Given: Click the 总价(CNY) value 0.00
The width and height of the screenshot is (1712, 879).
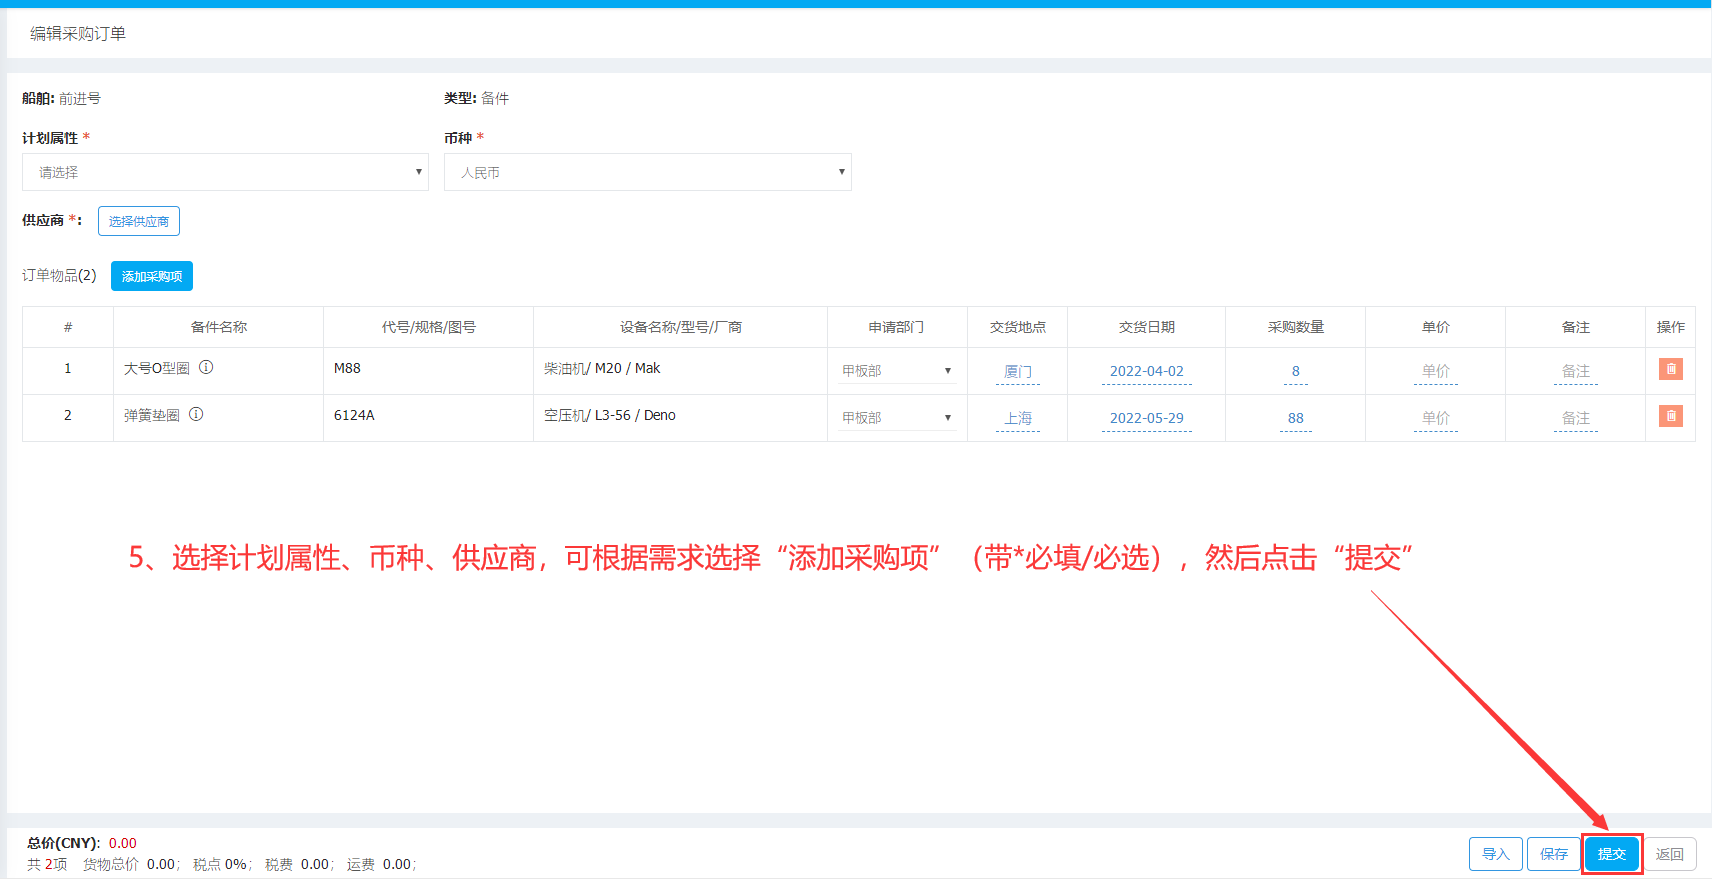Looking at the screenshot, I should (123, 843).
